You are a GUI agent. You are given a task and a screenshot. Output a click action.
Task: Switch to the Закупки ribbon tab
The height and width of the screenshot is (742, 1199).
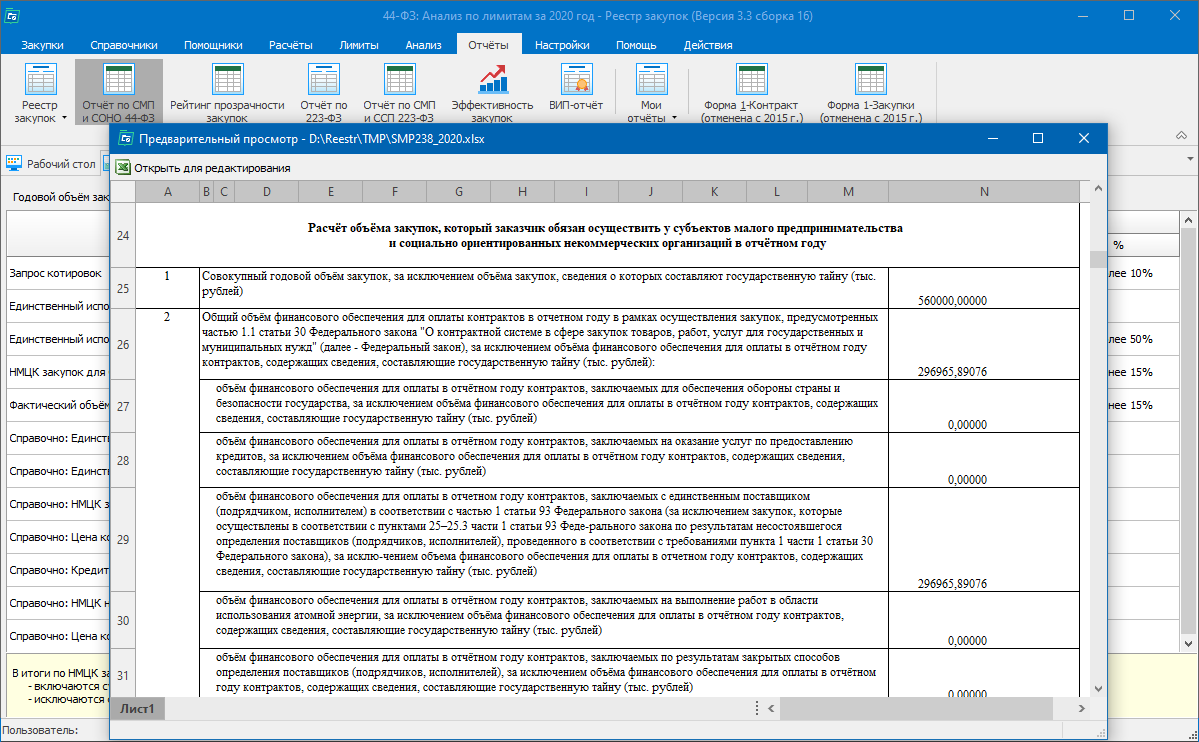coord(42,45)
